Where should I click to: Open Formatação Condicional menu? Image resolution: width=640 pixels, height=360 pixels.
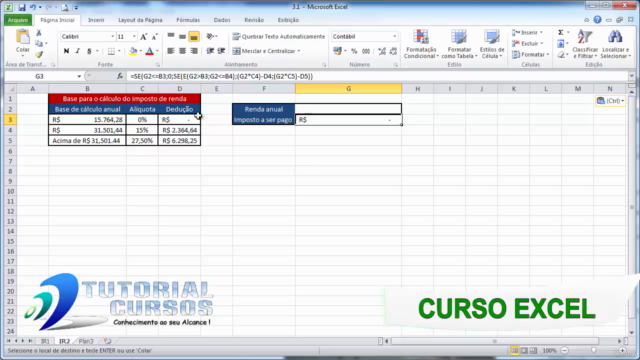(421, 44)
